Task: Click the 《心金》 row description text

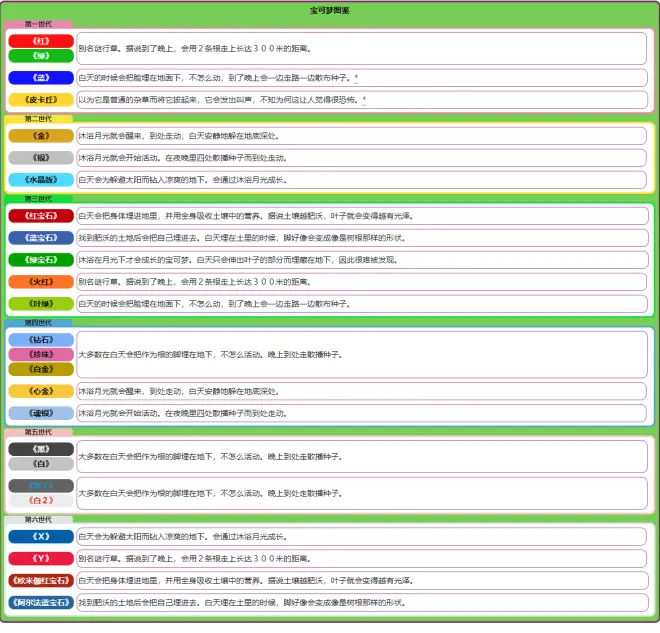Action: click(179, 391)
